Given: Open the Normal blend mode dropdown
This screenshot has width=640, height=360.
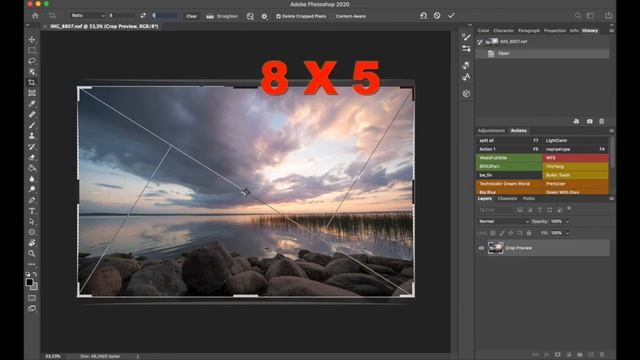Looking at the screenshot, I should click(503, 221).
